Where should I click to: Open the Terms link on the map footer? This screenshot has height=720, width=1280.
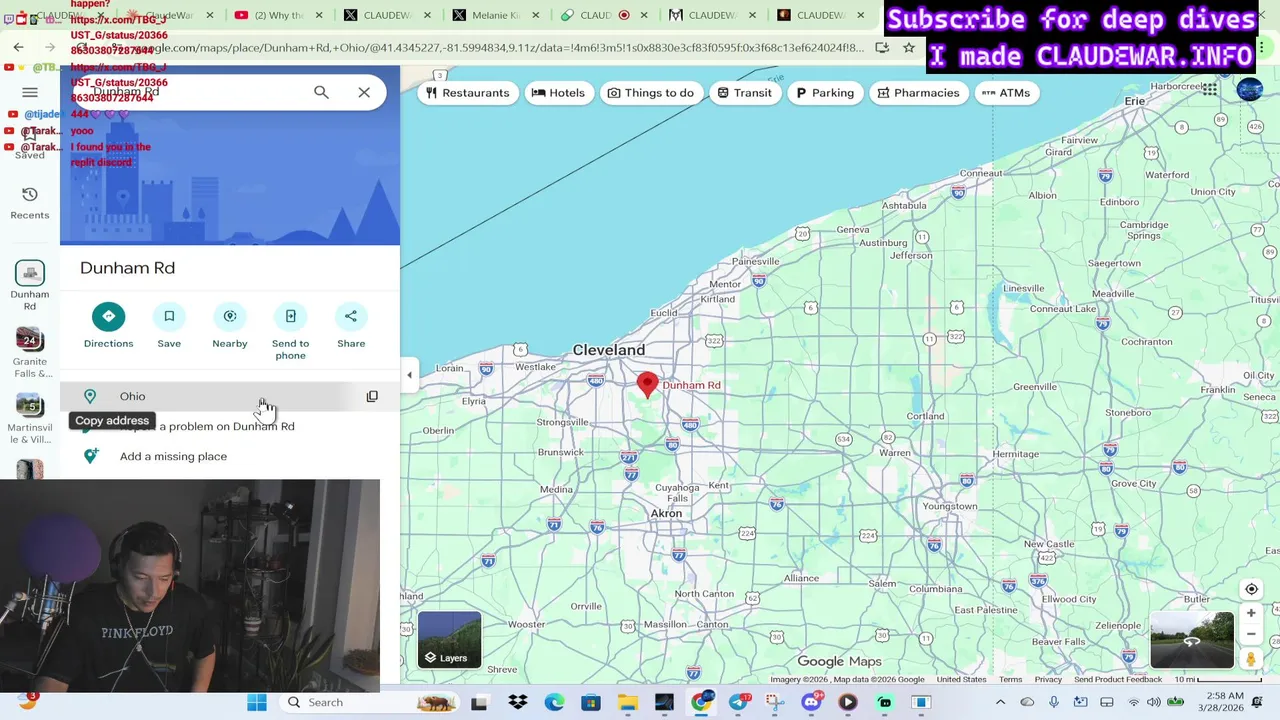1010,680
